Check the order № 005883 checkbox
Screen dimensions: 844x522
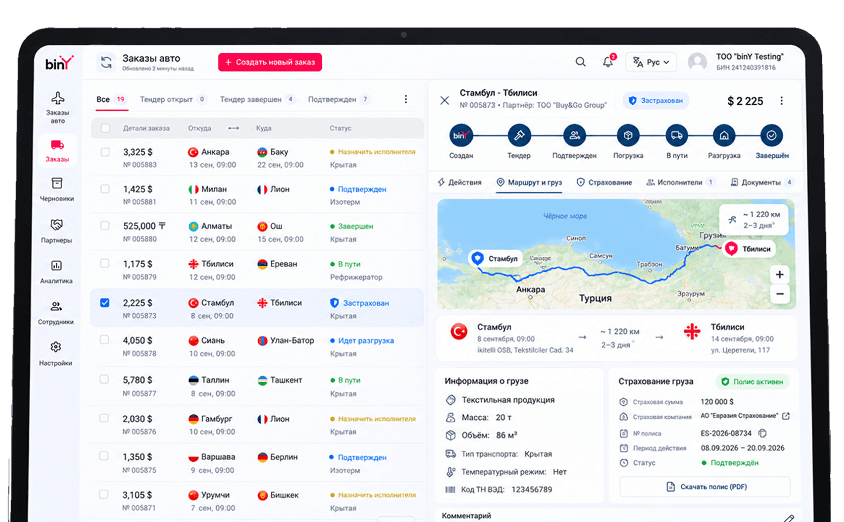tap(105, 152)
